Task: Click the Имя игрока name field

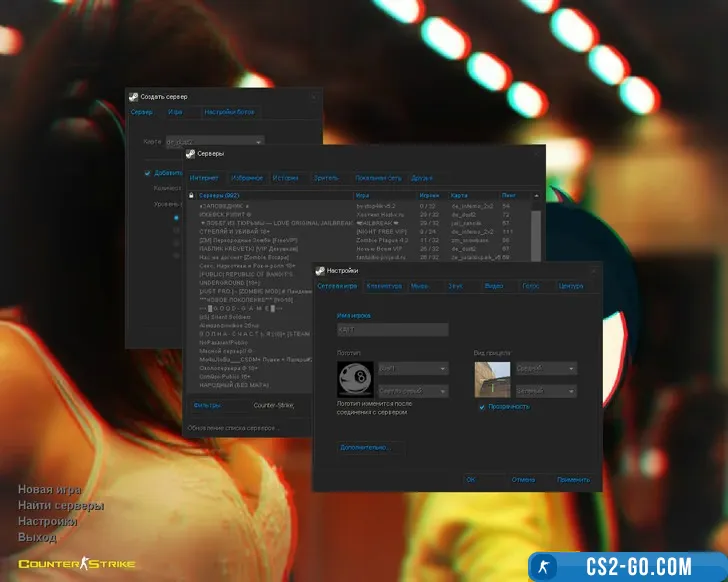Action: [x=392, y=329]
